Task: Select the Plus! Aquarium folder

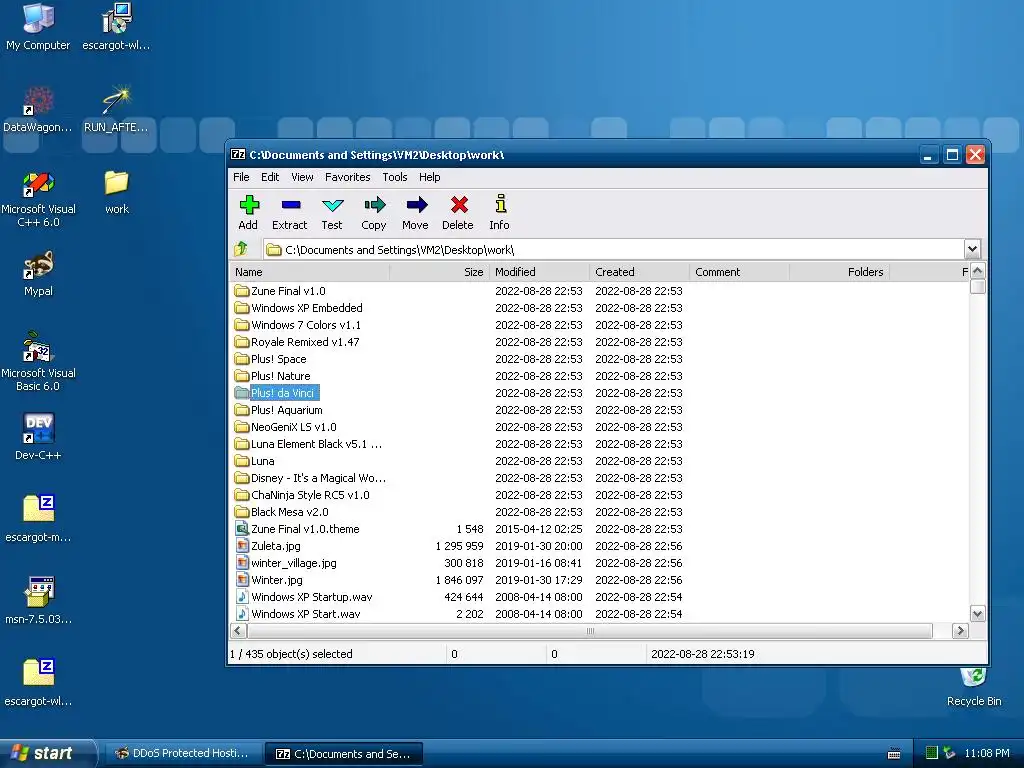Action: [x=278, y=409]
